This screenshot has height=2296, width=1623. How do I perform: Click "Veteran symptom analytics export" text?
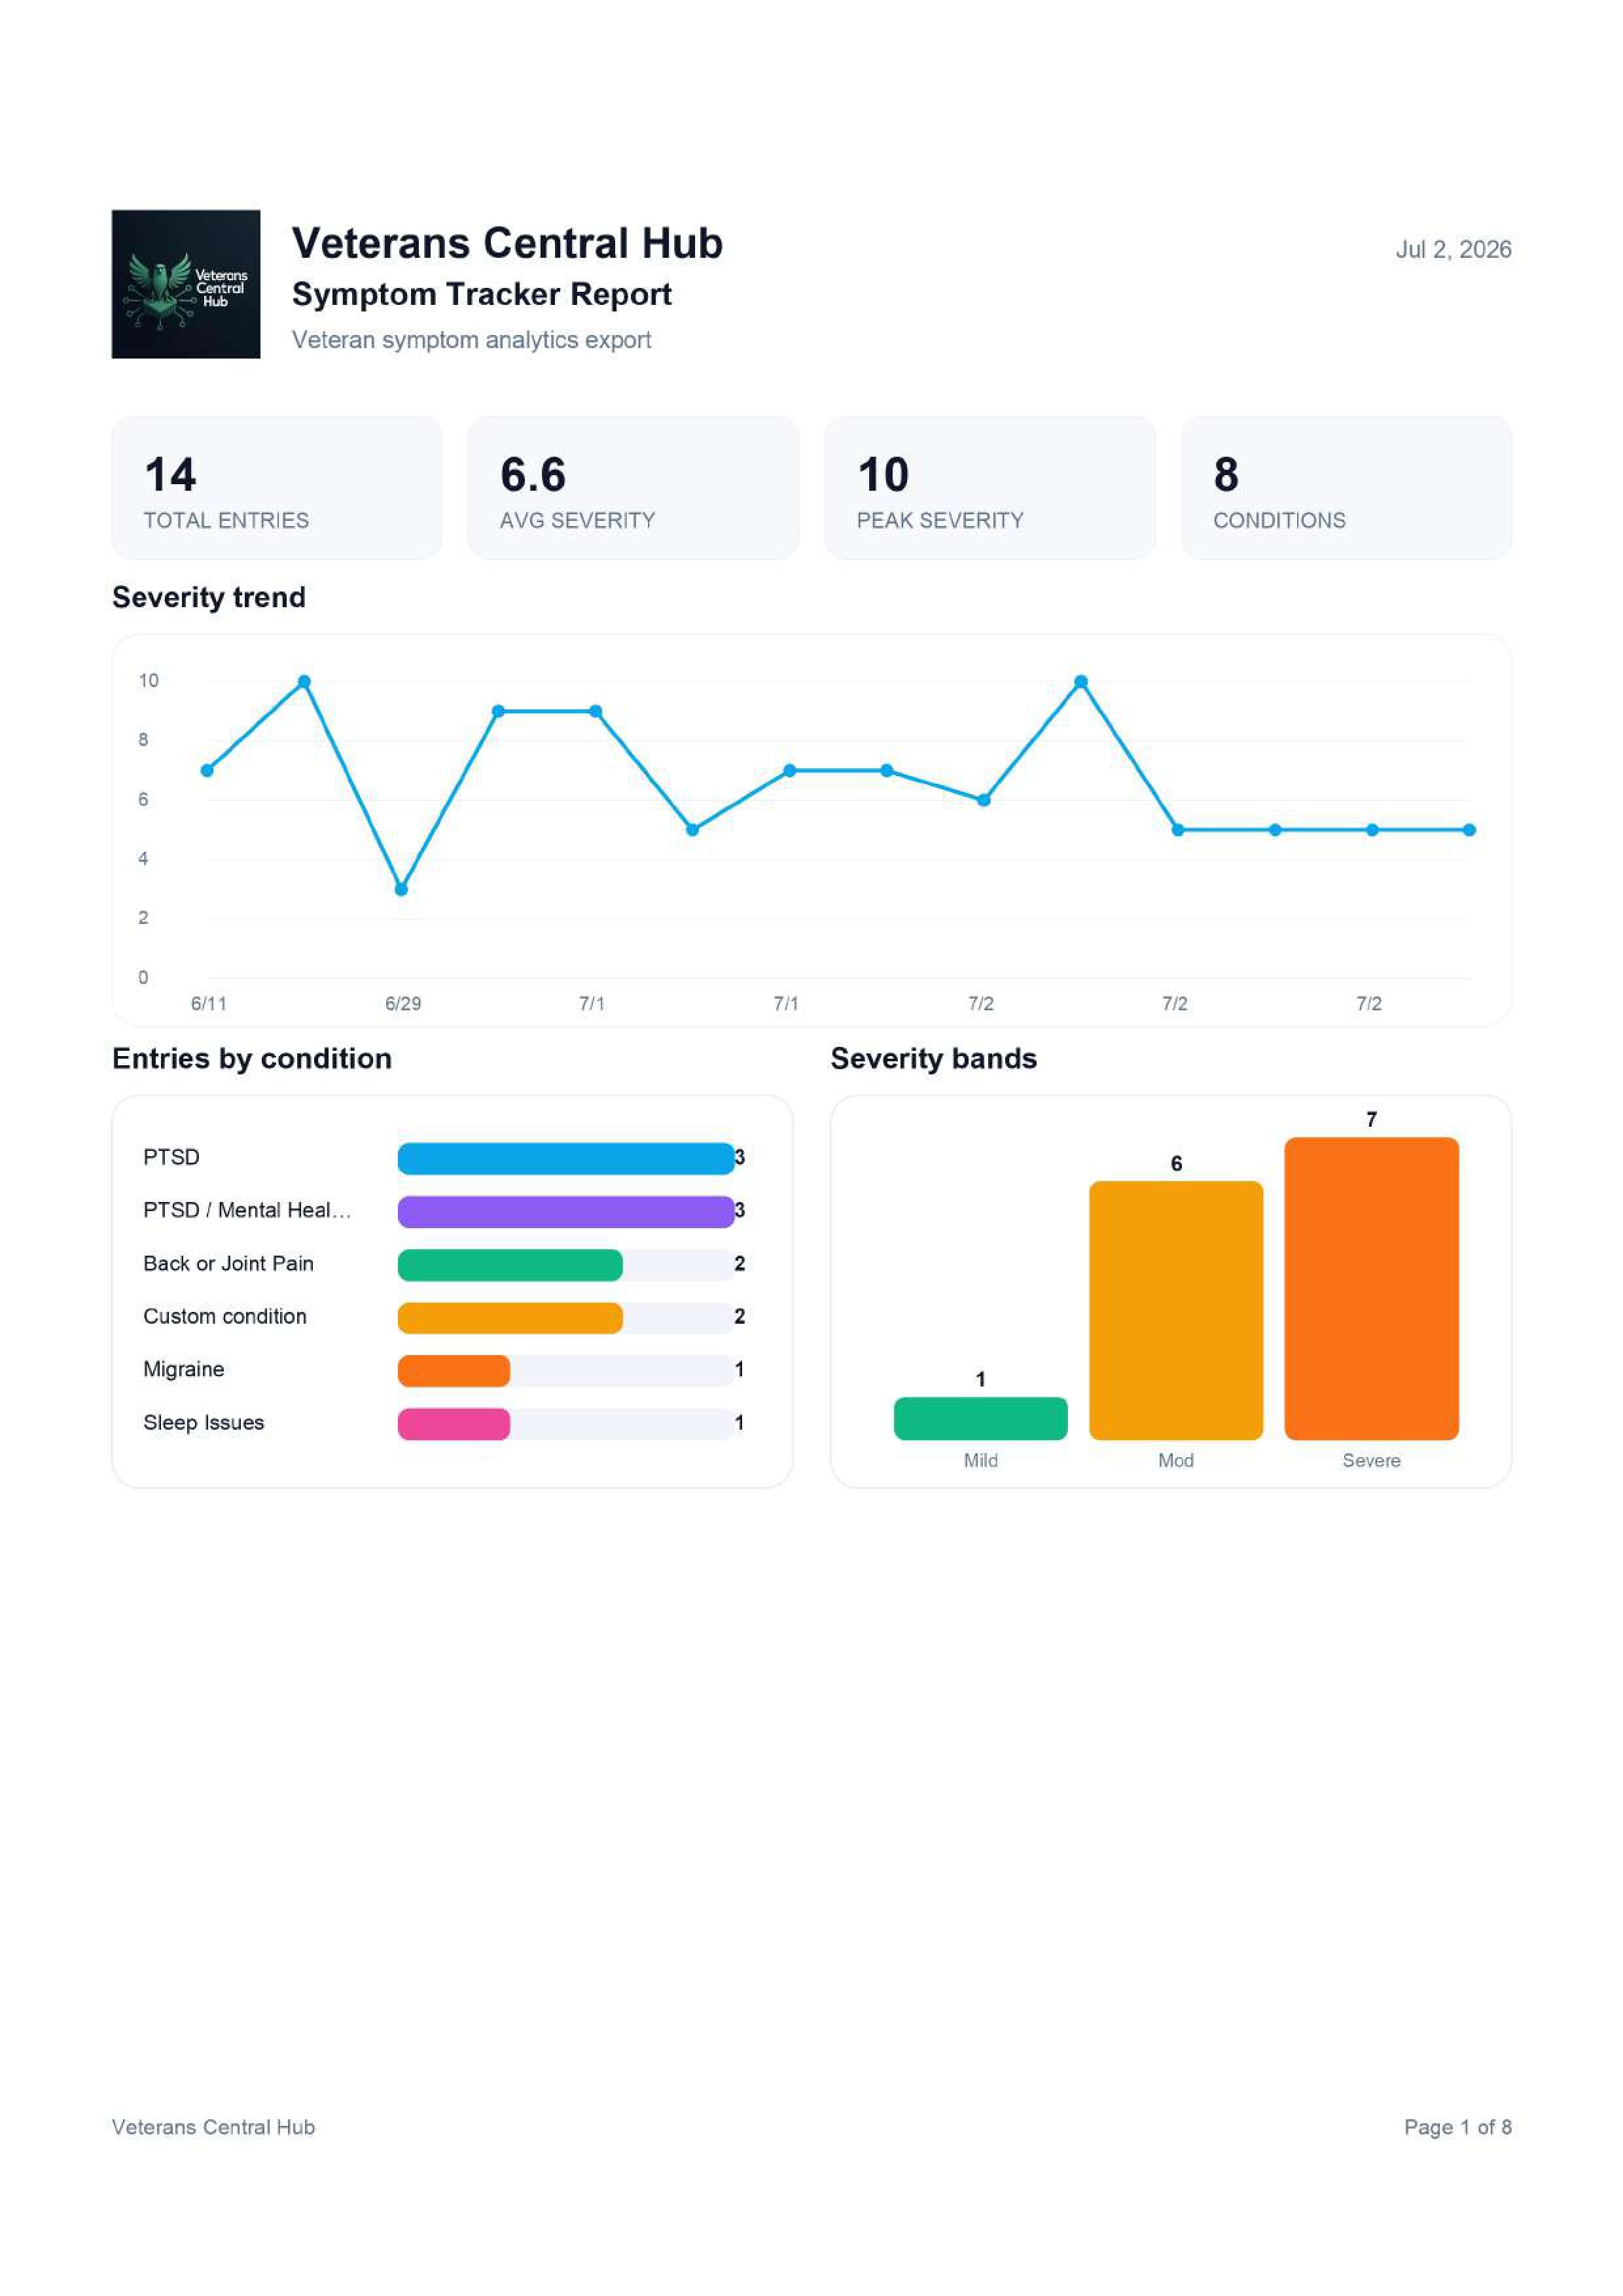(471, 340)
